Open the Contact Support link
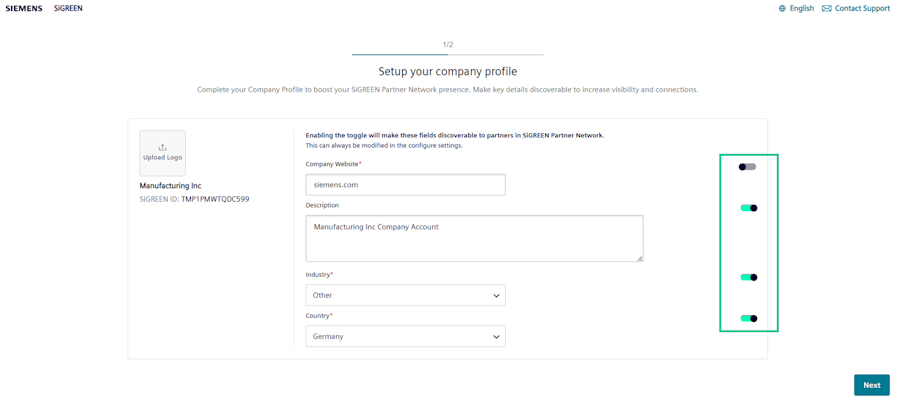The width and height of the screenshot is (900, 403). point(862,9)
